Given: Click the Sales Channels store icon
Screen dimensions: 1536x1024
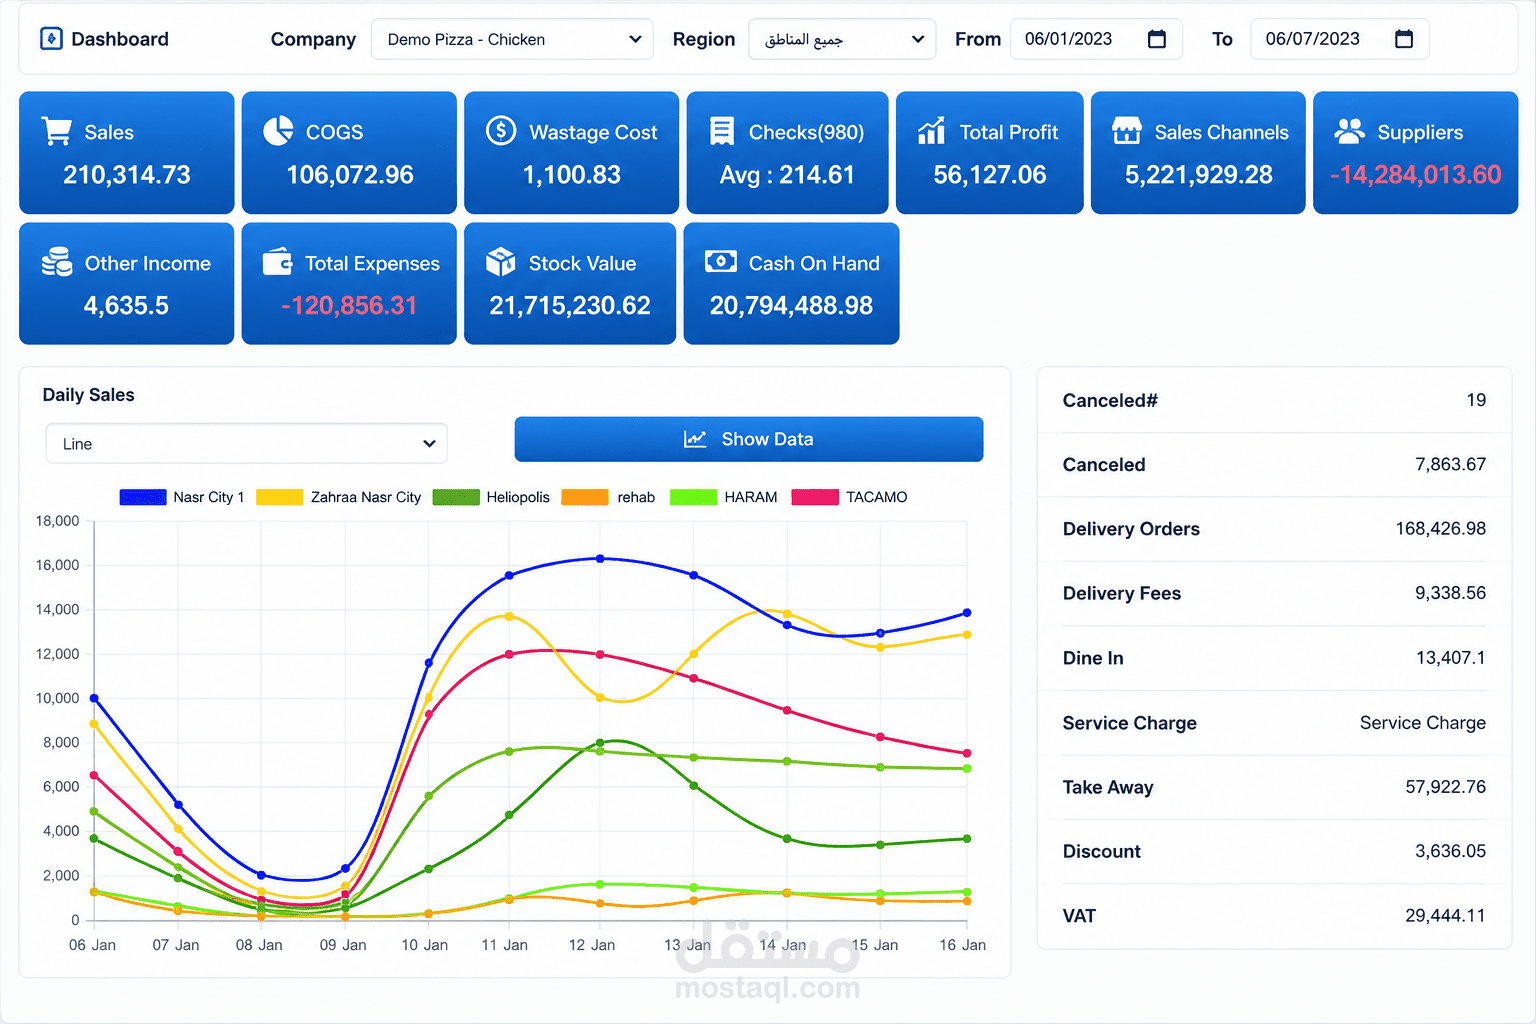Looking at the screenshot, I should 1127,131.
